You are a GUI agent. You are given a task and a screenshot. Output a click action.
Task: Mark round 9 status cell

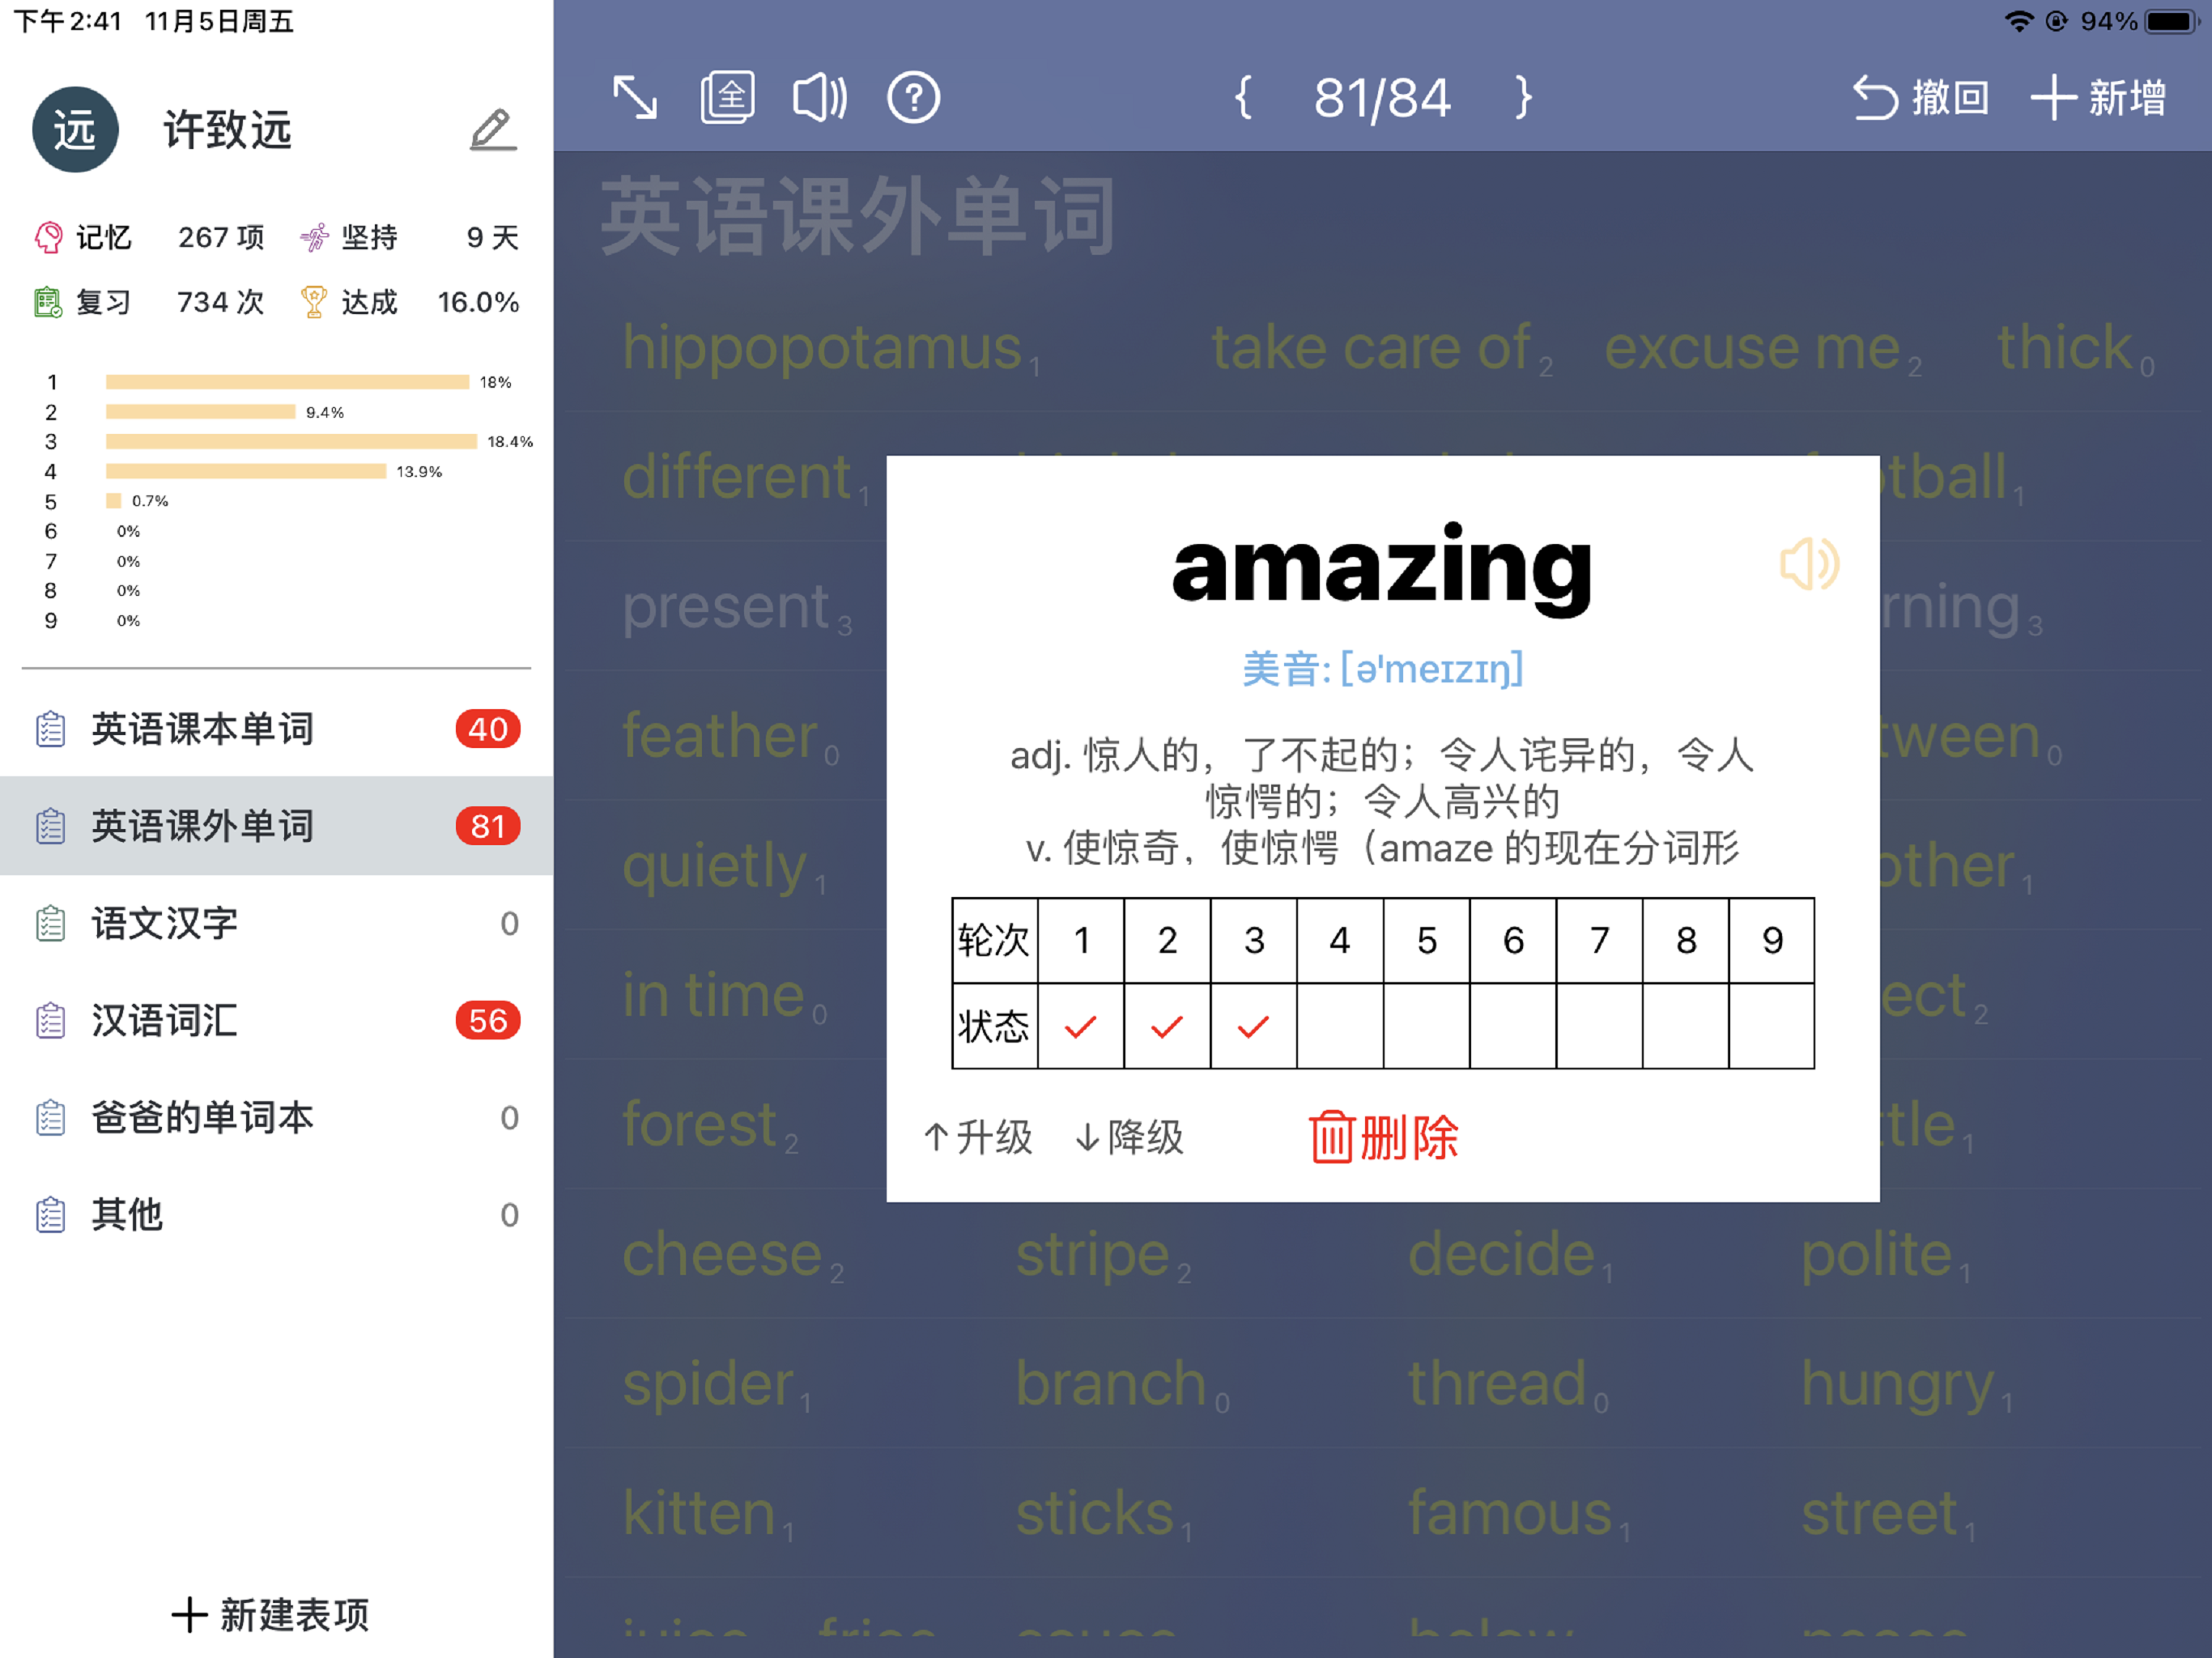pos(1772,1026)
